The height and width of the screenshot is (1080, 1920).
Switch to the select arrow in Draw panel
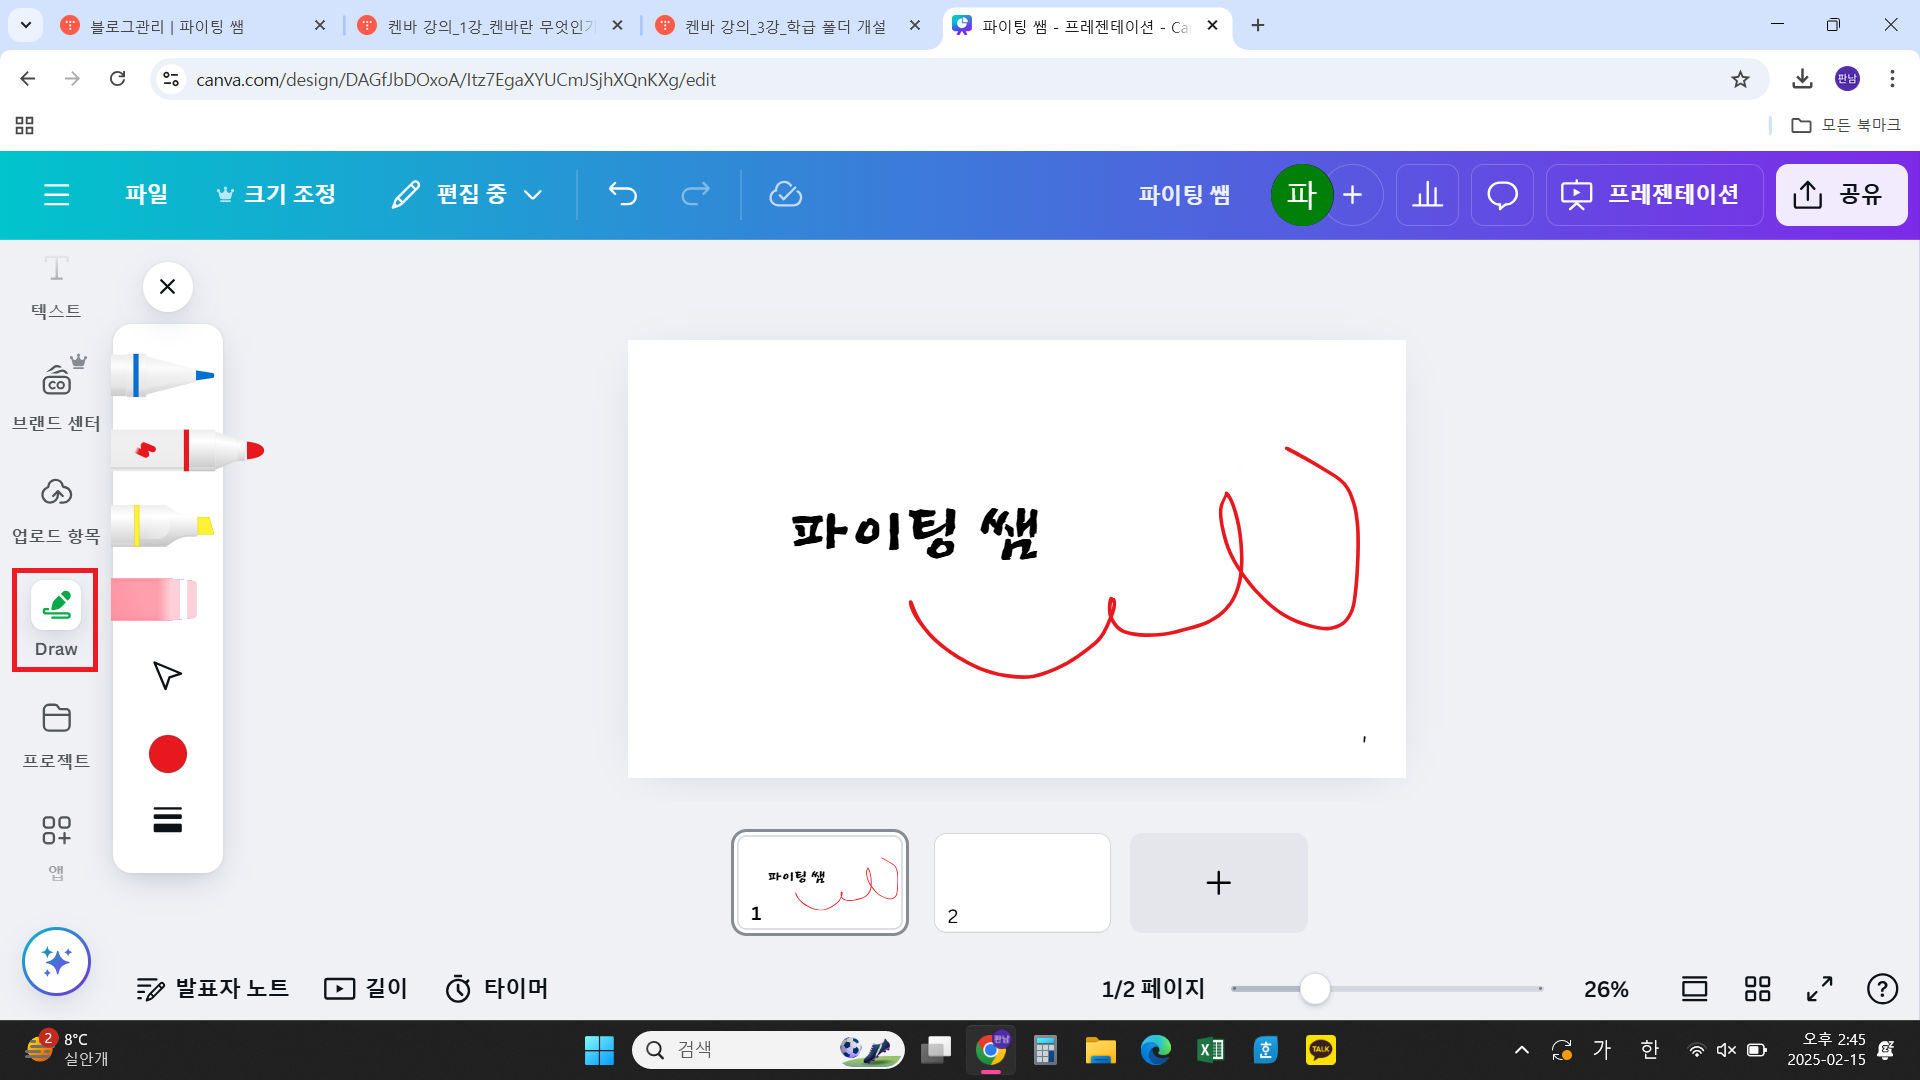point(168,676)
